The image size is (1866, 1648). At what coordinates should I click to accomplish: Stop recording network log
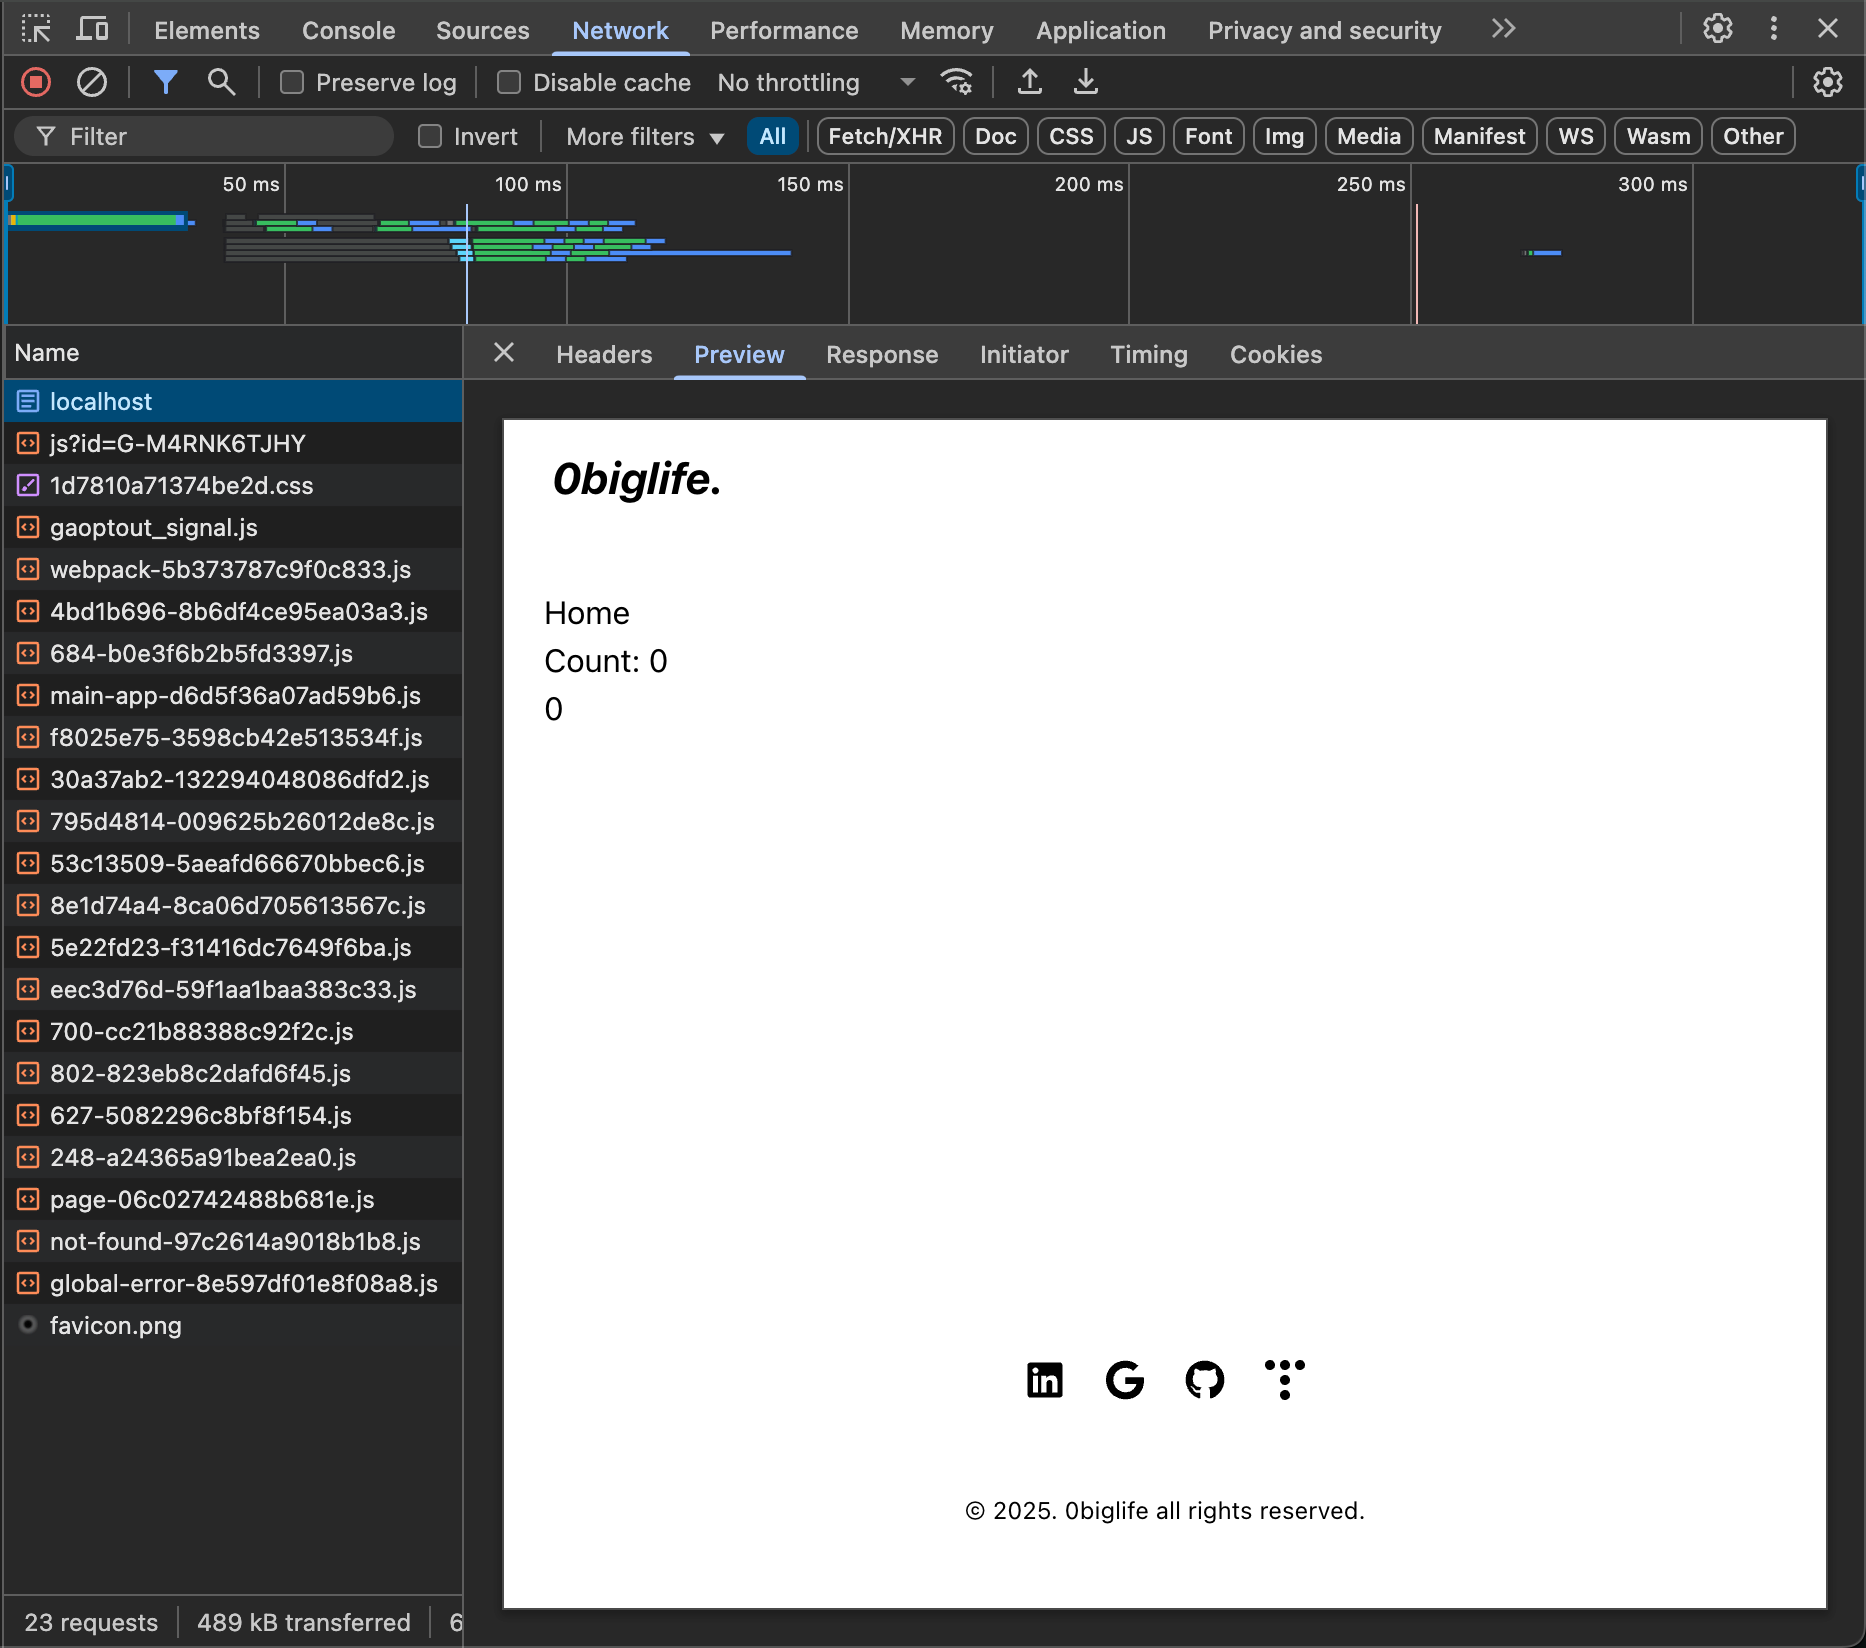click(36, 82)
